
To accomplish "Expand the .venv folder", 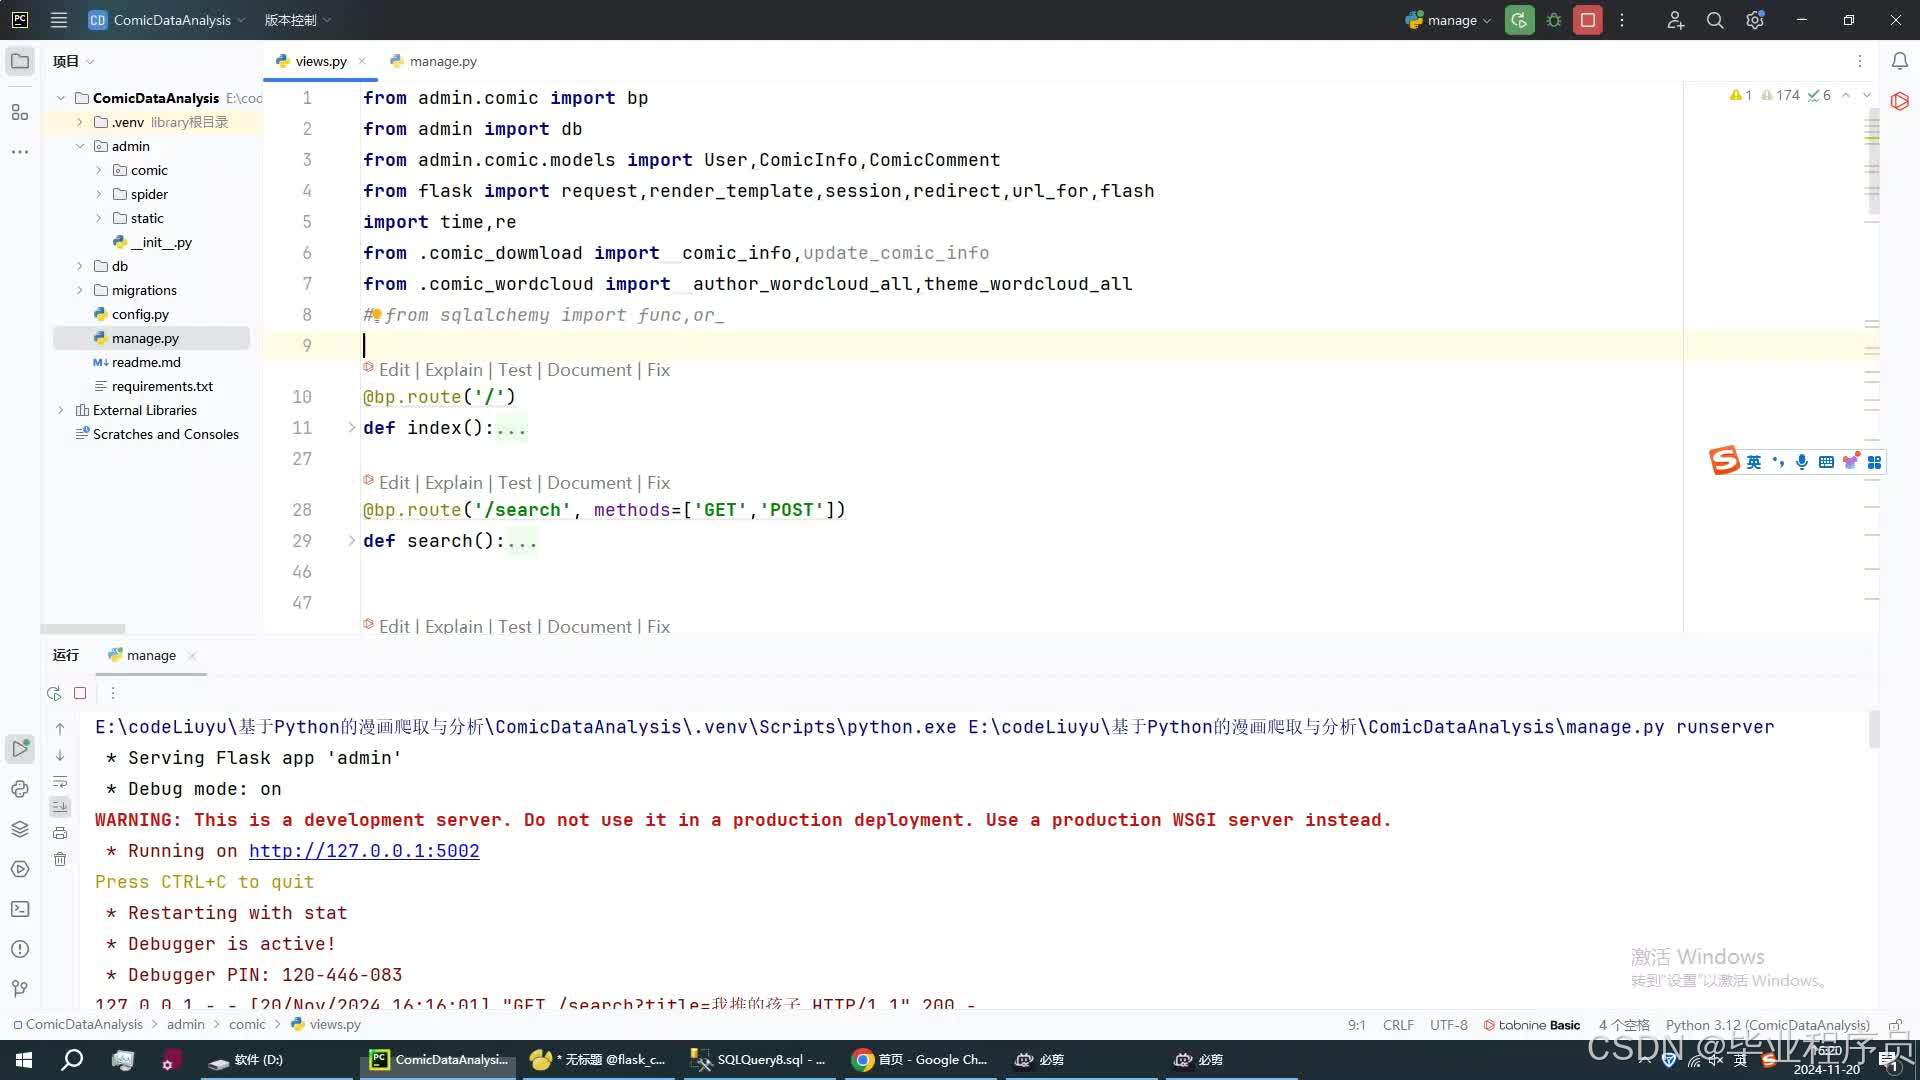I will (80, 122).
